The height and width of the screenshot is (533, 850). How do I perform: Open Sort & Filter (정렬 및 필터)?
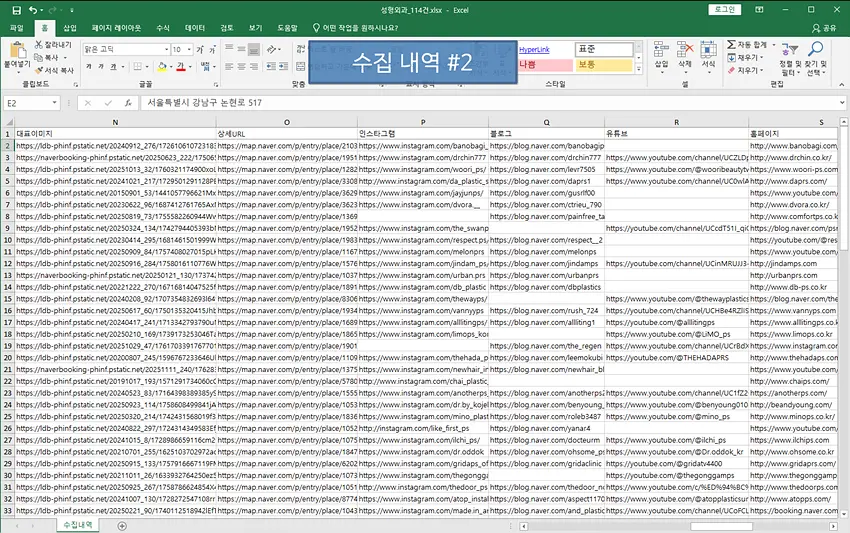point(789,59)
